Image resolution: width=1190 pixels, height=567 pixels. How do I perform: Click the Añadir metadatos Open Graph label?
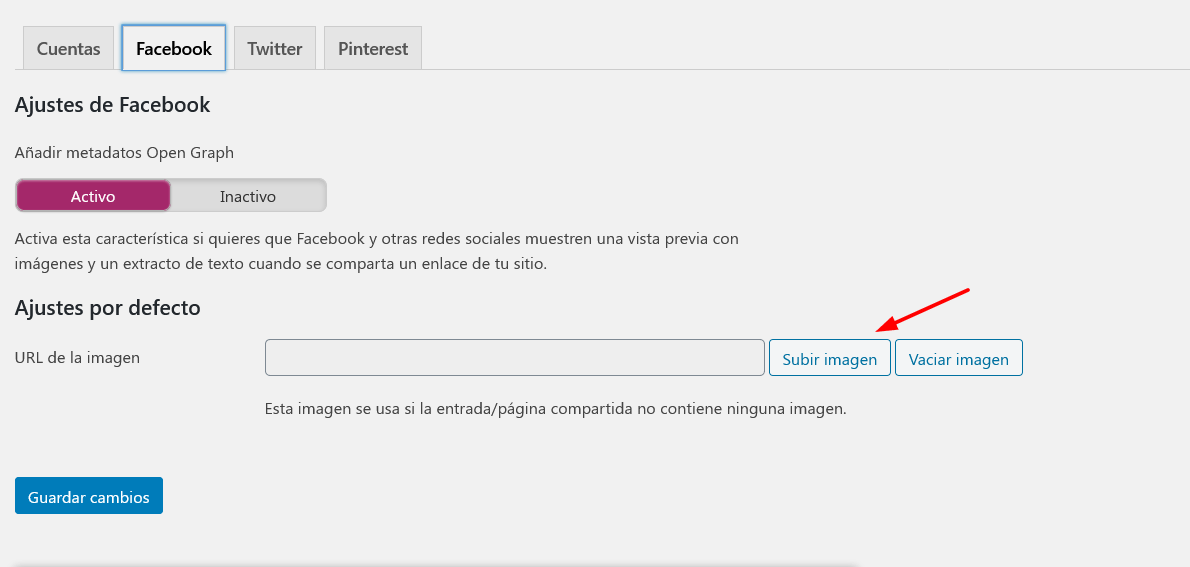pos(124,153)
